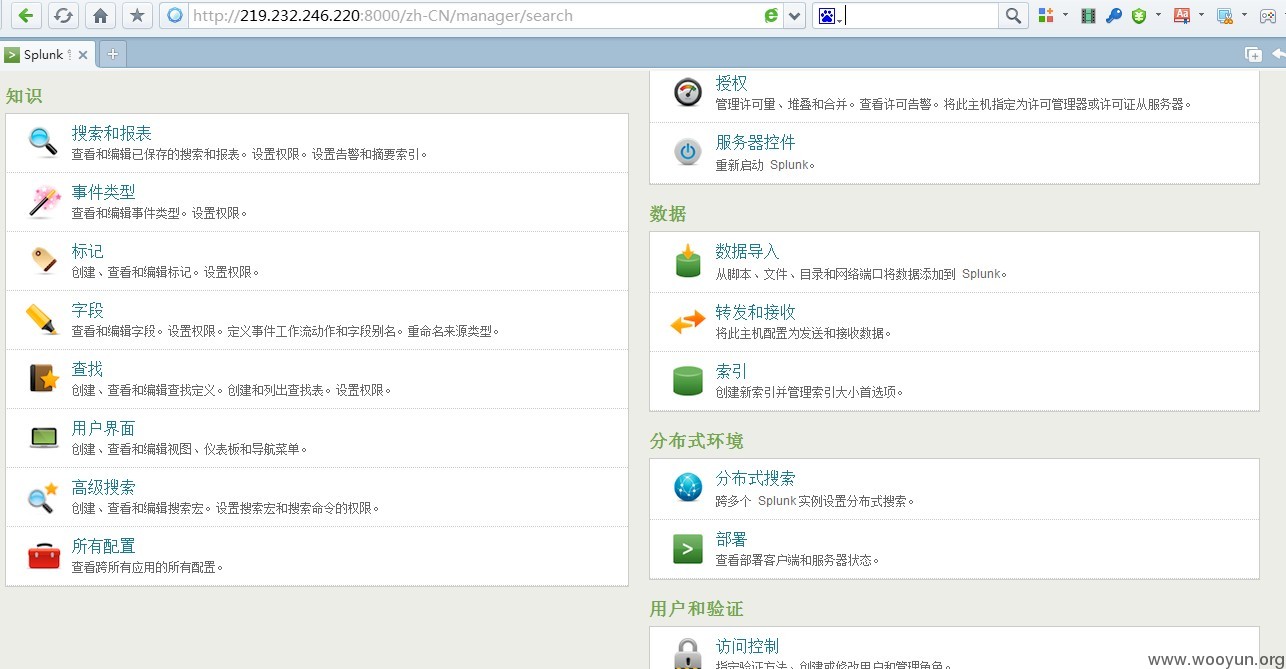
Task: Click the gauge icon beside 授权
Action: click(x=688, y=92)
